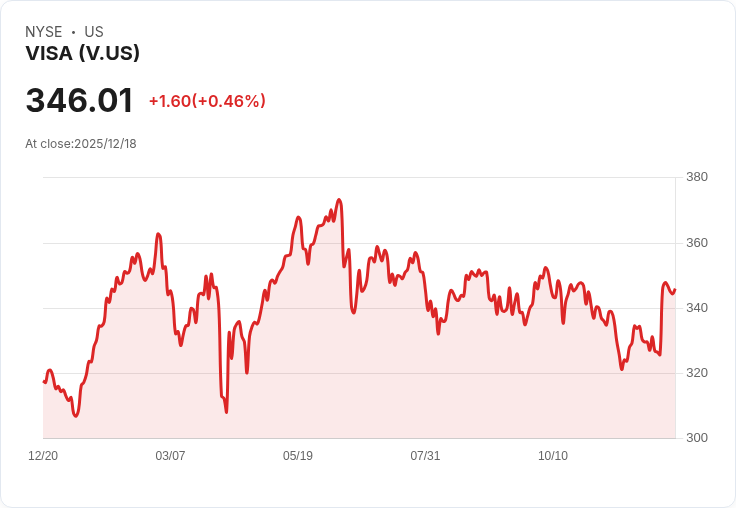Click the +1.60(+0.46%) price change

[x=207, y=101]
